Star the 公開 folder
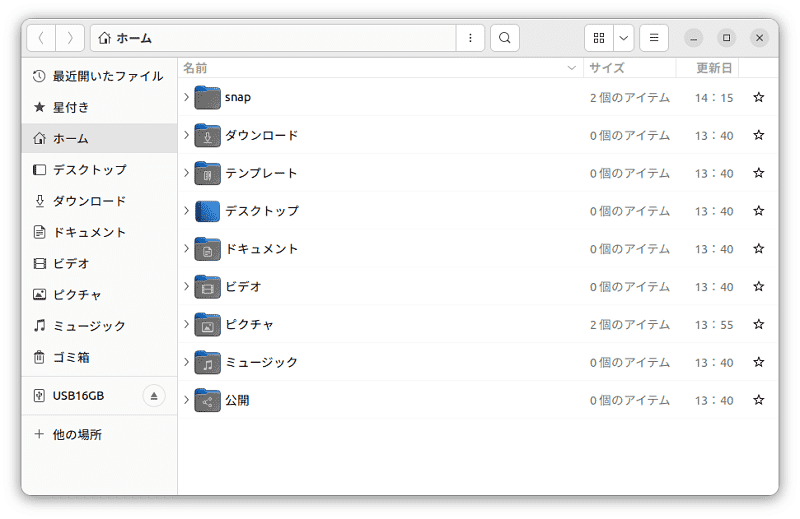This screenshot has width=800, height=519. [x=759, y=400]
